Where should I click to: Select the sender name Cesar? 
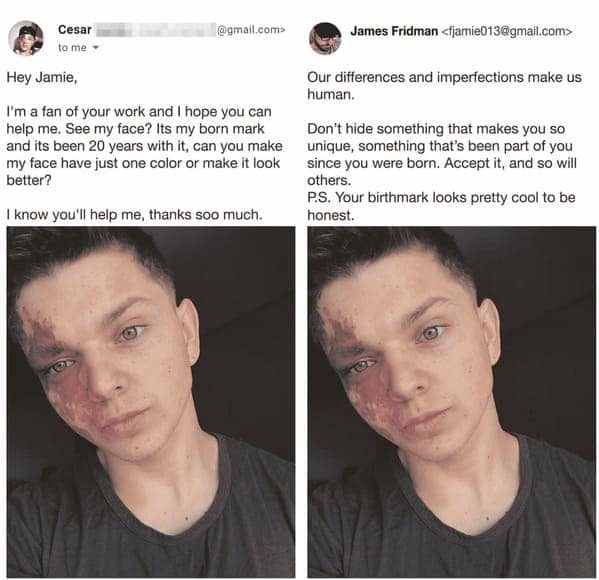[x=74, y=29]
